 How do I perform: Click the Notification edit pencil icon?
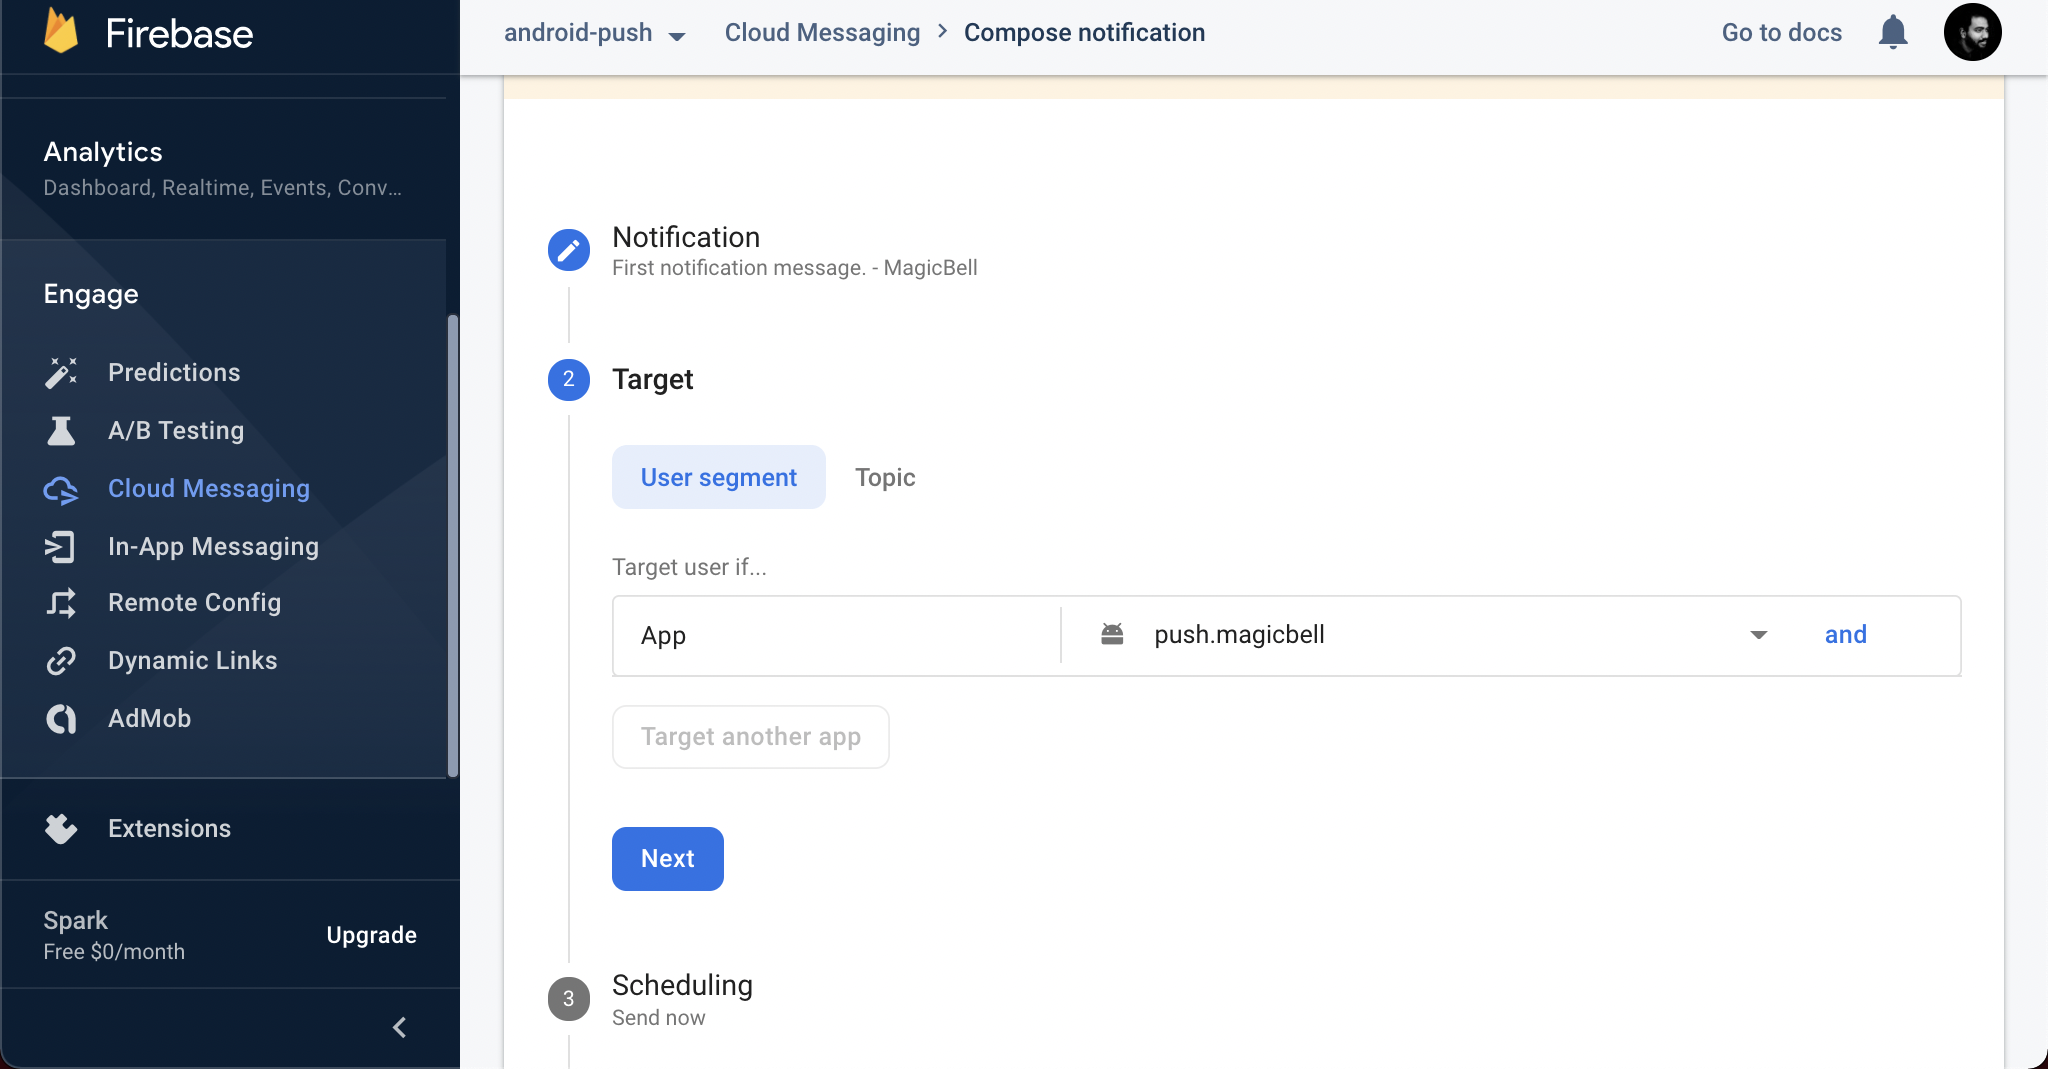(568, 249)
